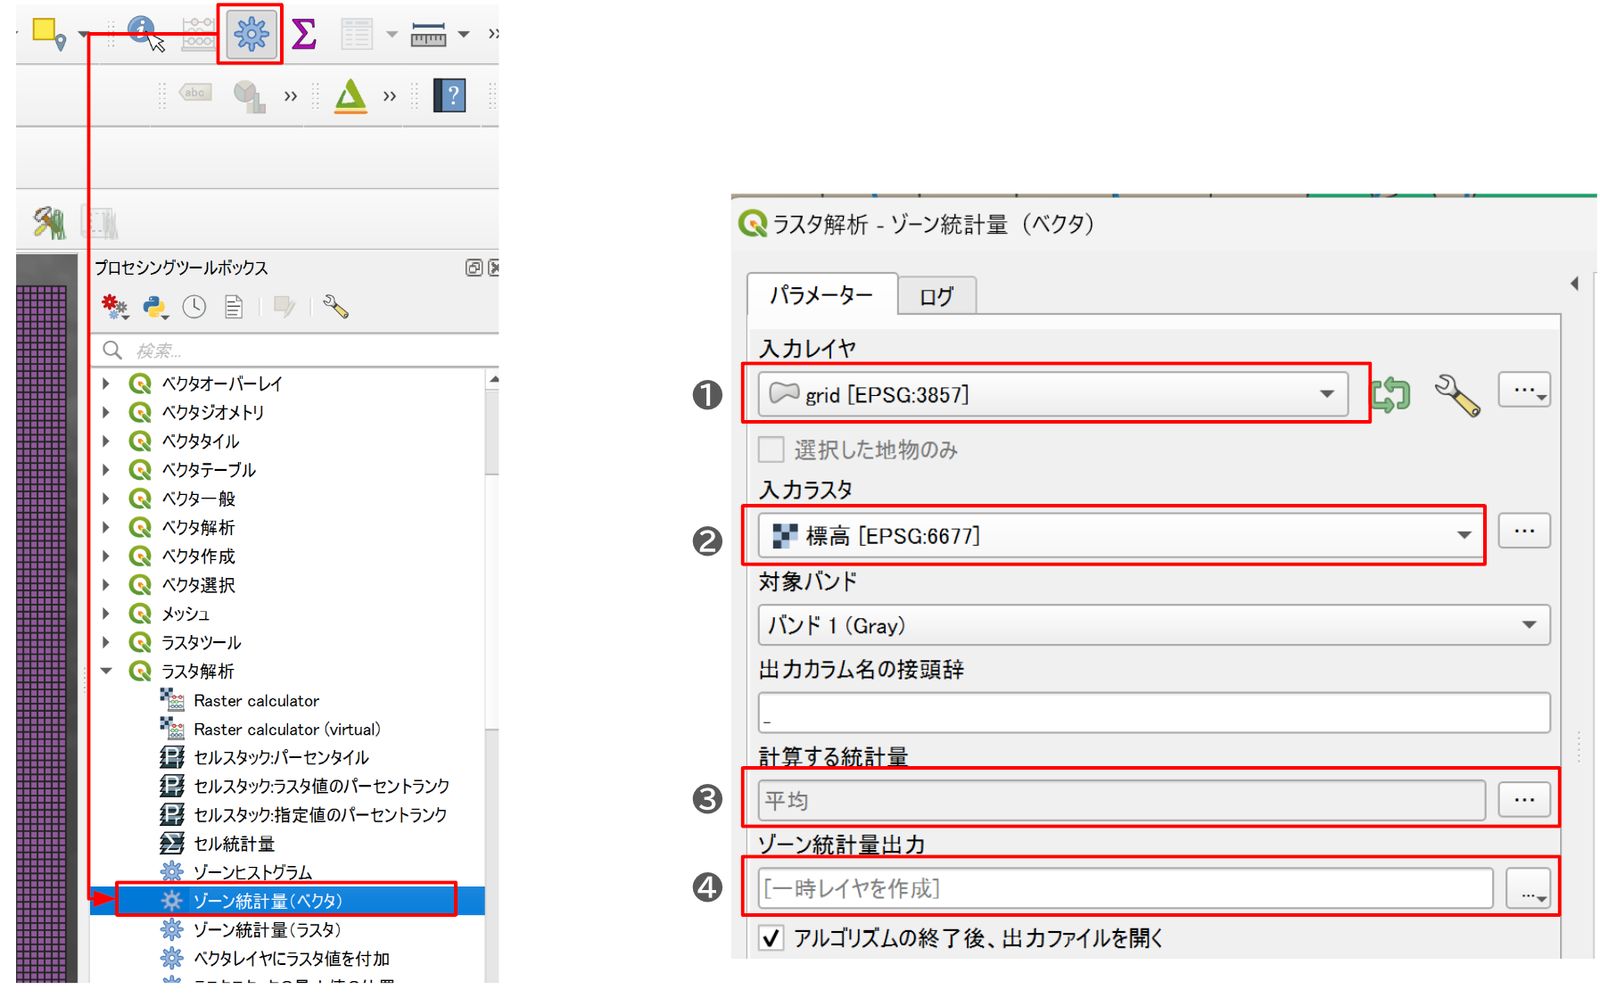Uncheck アルゴリズムの終了後、出力ファイルを開く checkbox
The image size is (1600, 1006).
771,939
